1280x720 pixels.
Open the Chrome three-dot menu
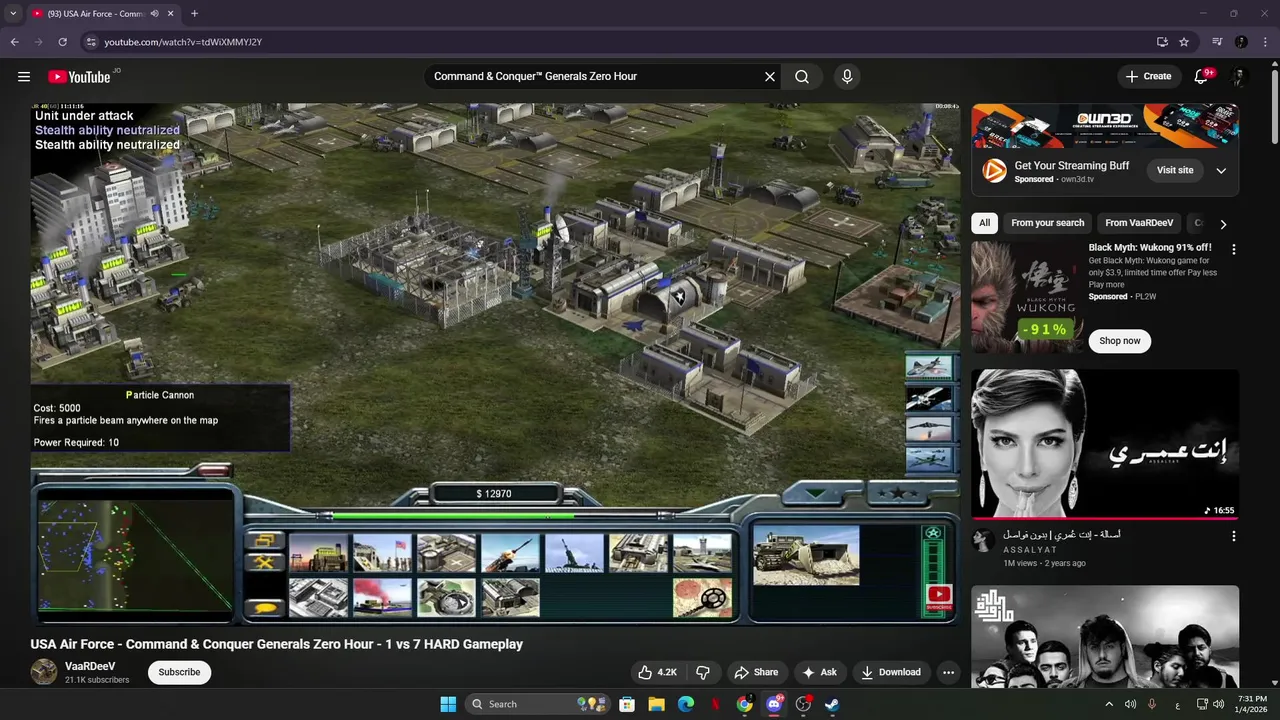(1266, 42)
